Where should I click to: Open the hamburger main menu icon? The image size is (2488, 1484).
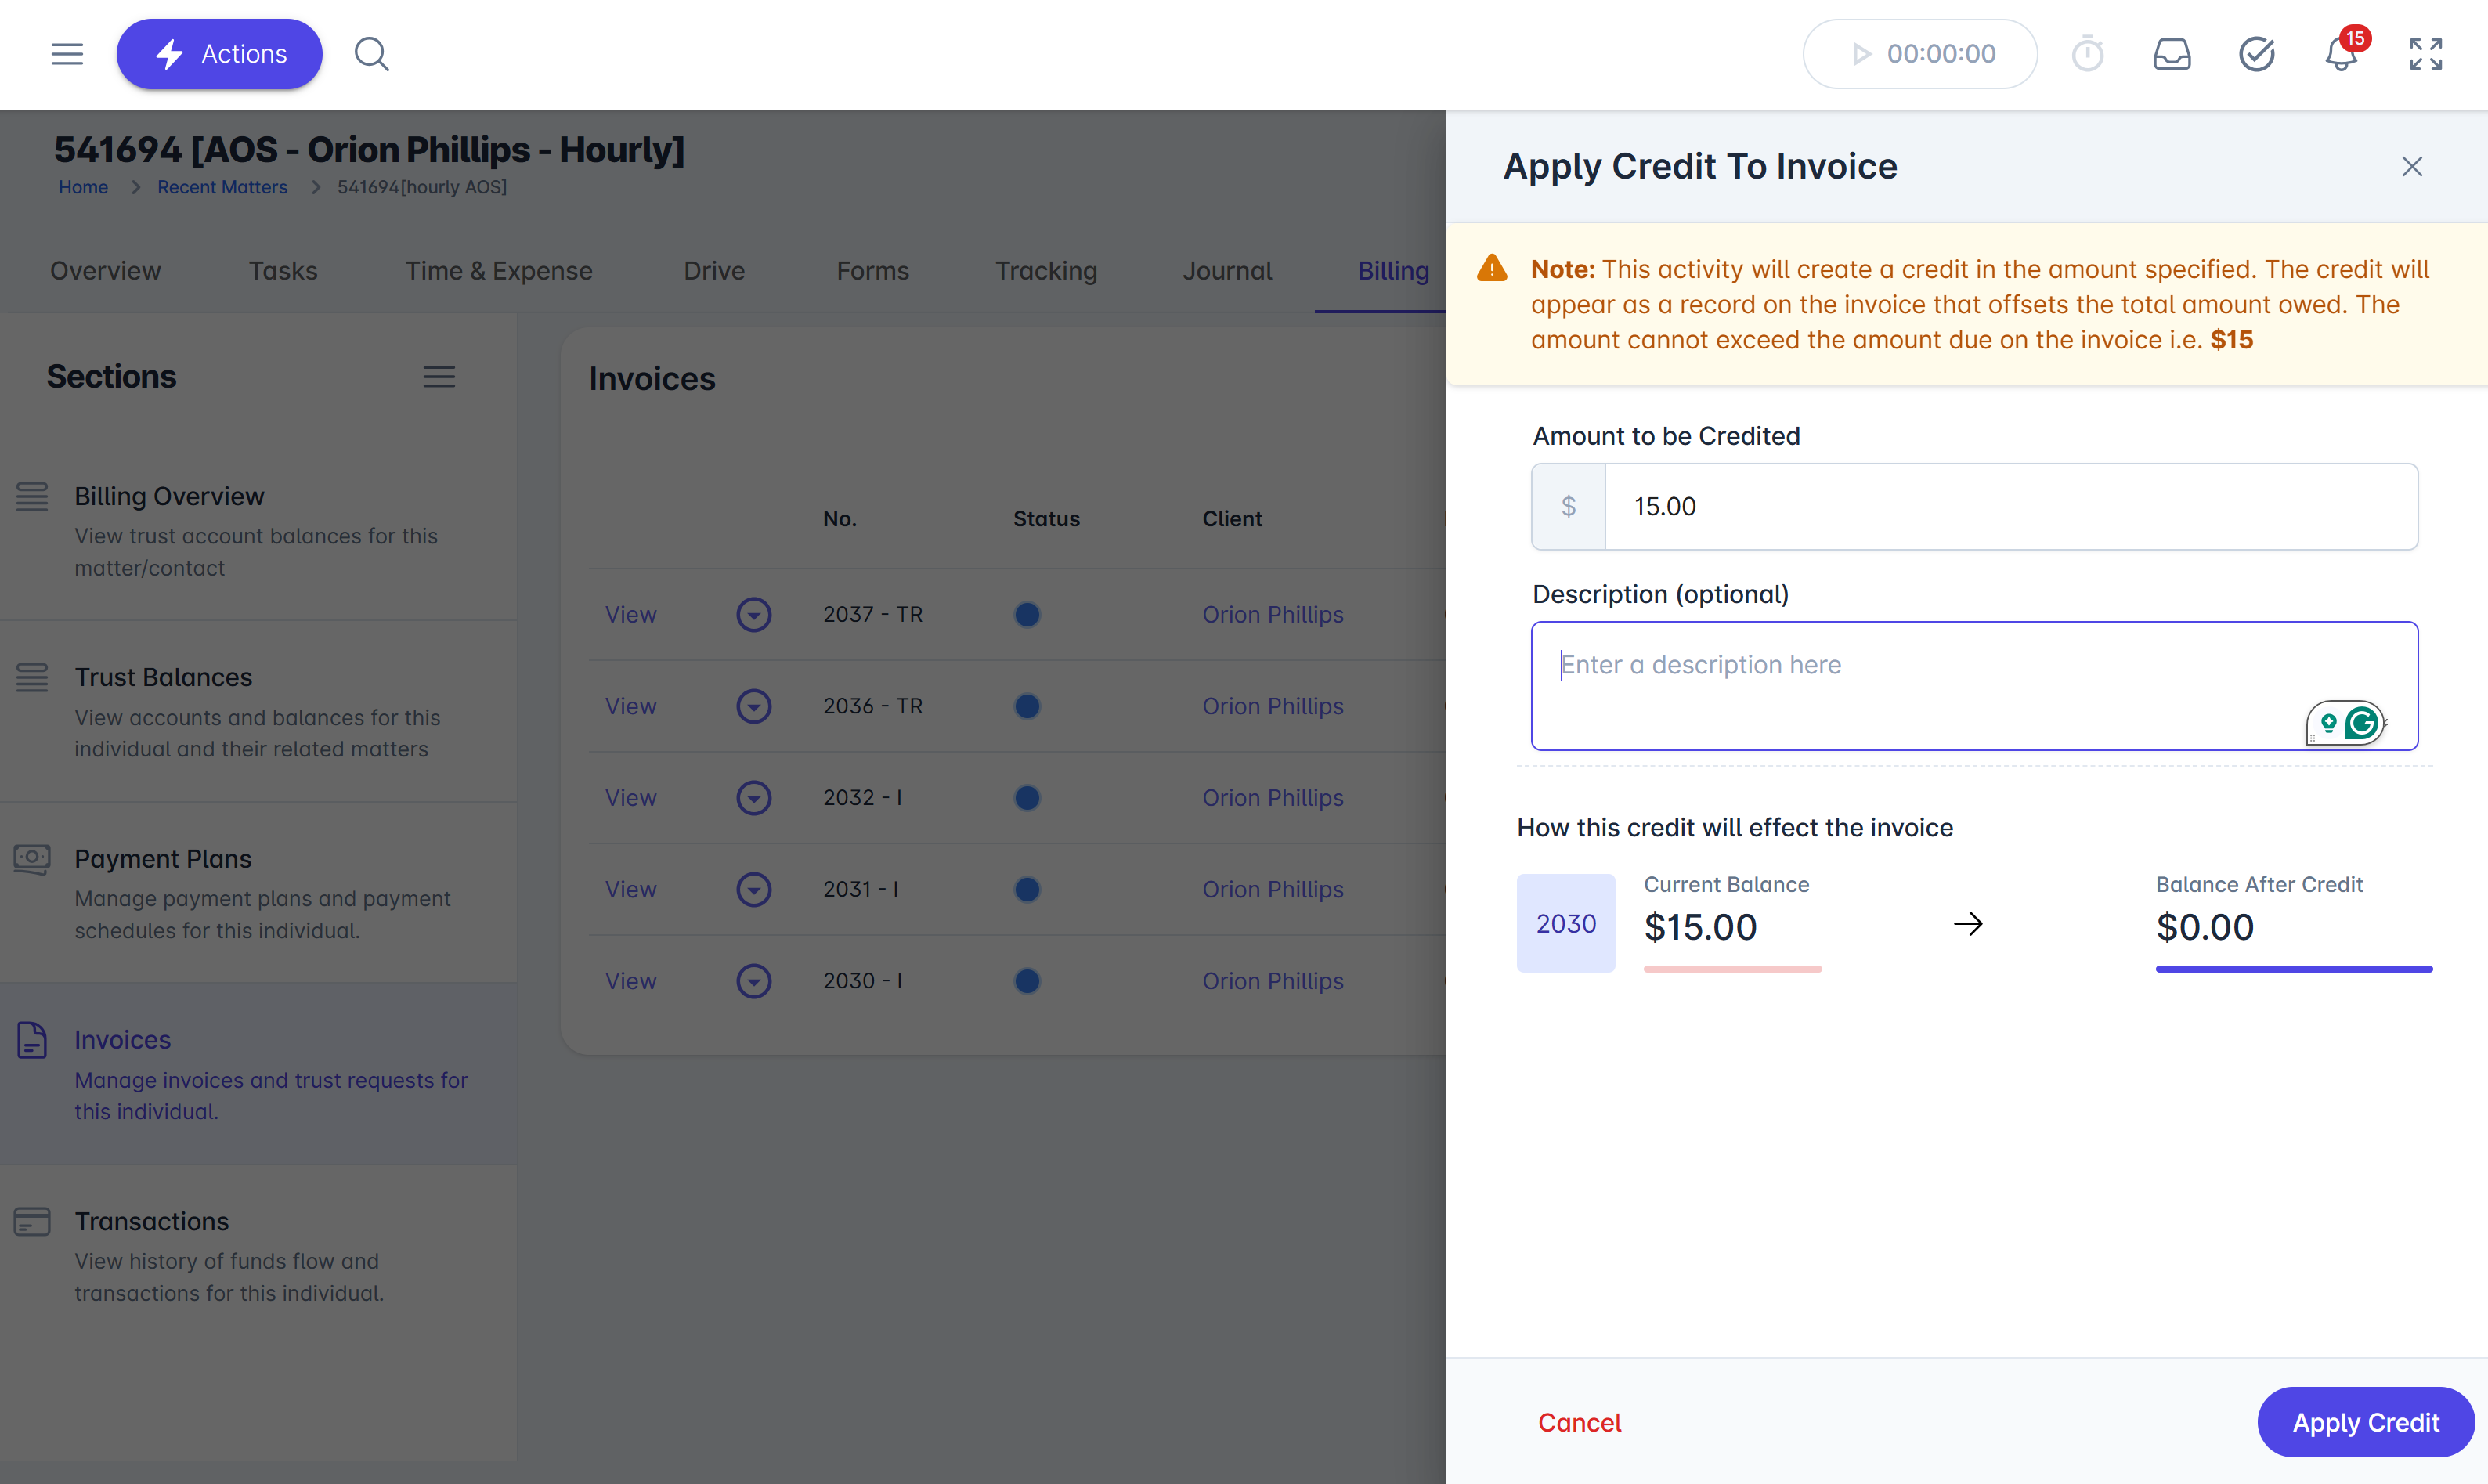[x=67, y=54]
